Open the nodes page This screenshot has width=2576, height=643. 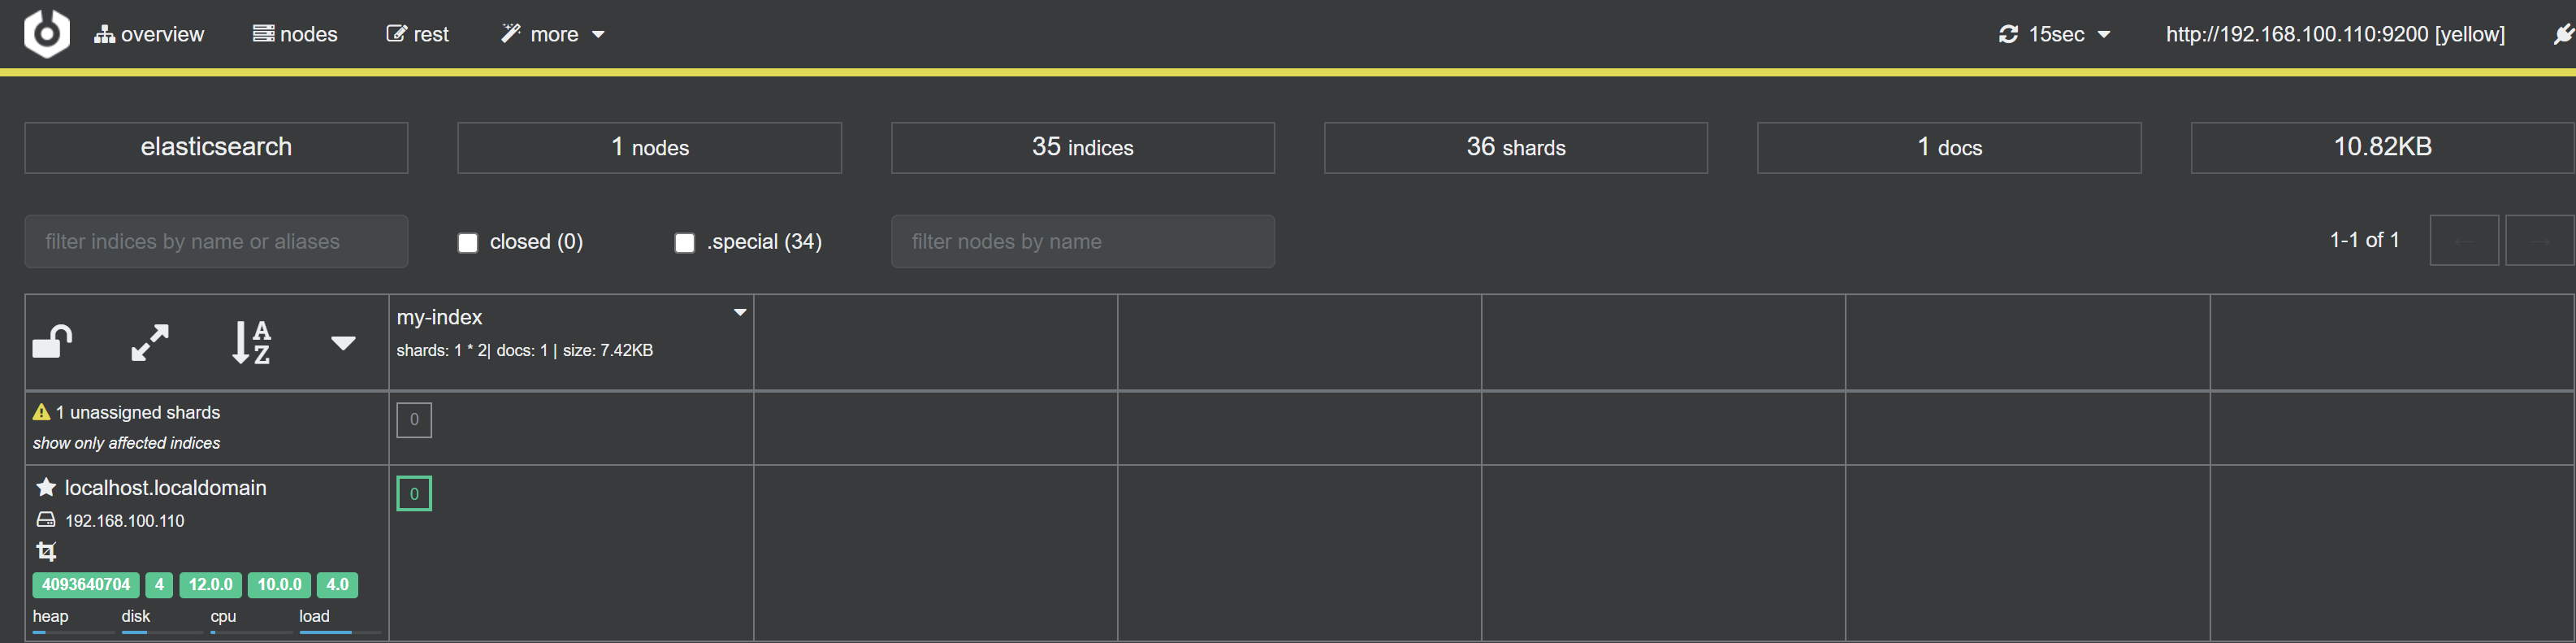295,34
